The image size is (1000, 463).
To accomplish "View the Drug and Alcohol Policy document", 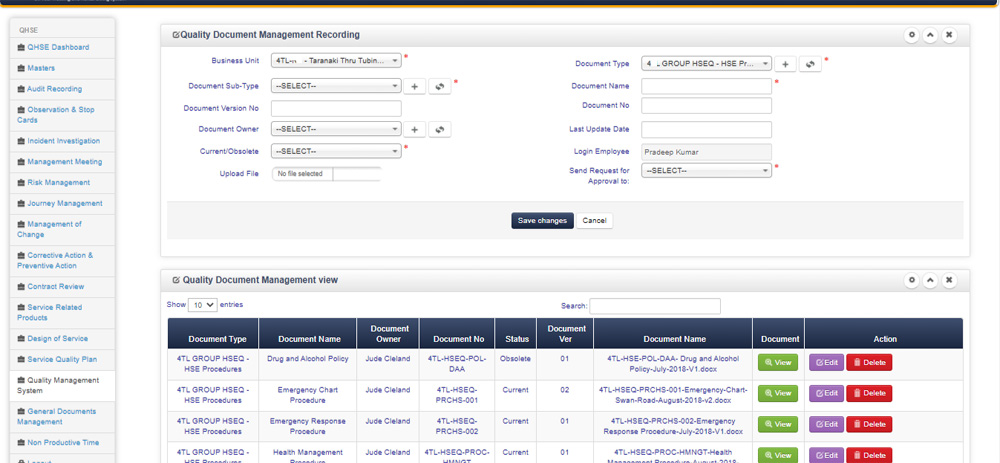I will tap(778, 363).
